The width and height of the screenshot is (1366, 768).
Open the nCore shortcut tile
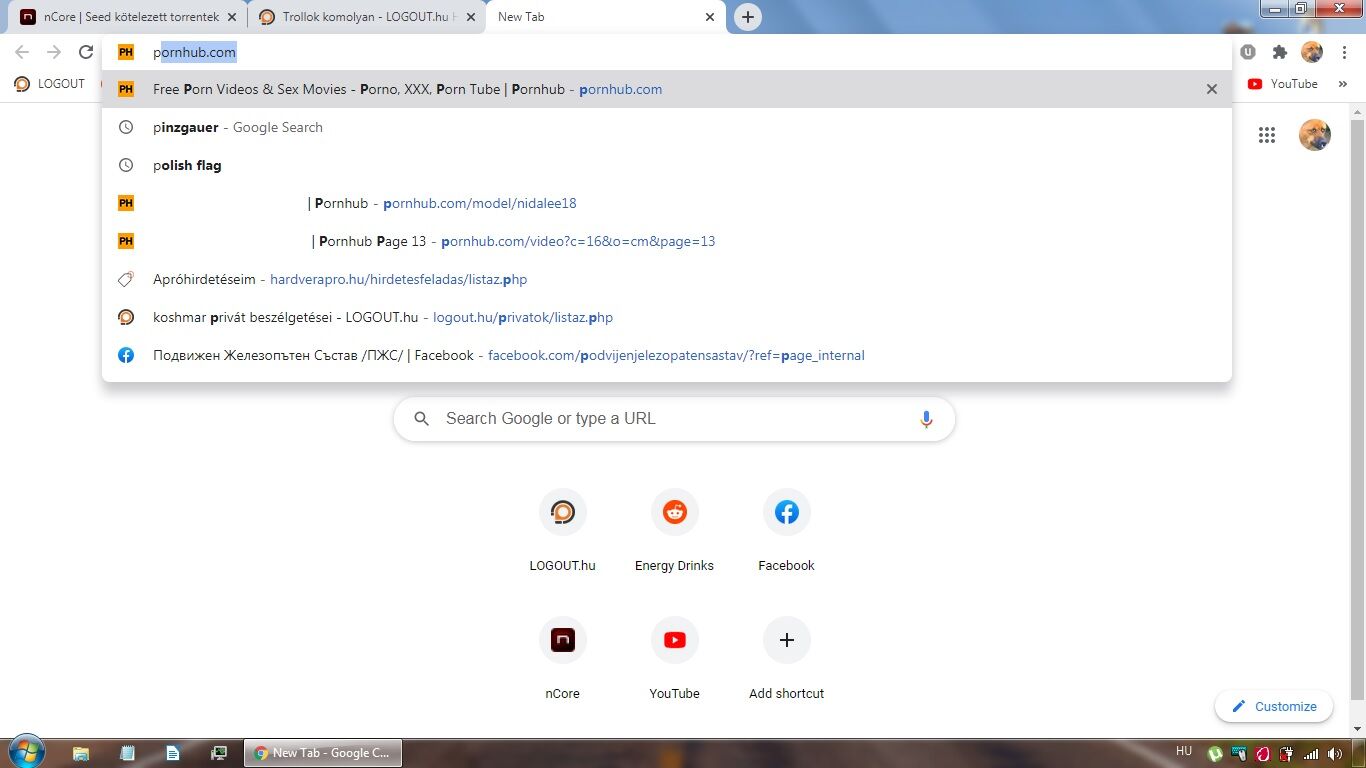562,659
